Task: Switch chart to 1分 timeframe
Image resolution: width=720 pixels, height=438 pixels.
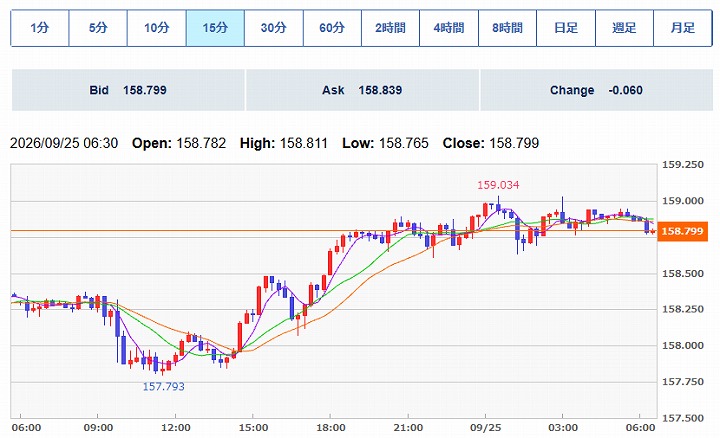Action: [x=40, y=28]
